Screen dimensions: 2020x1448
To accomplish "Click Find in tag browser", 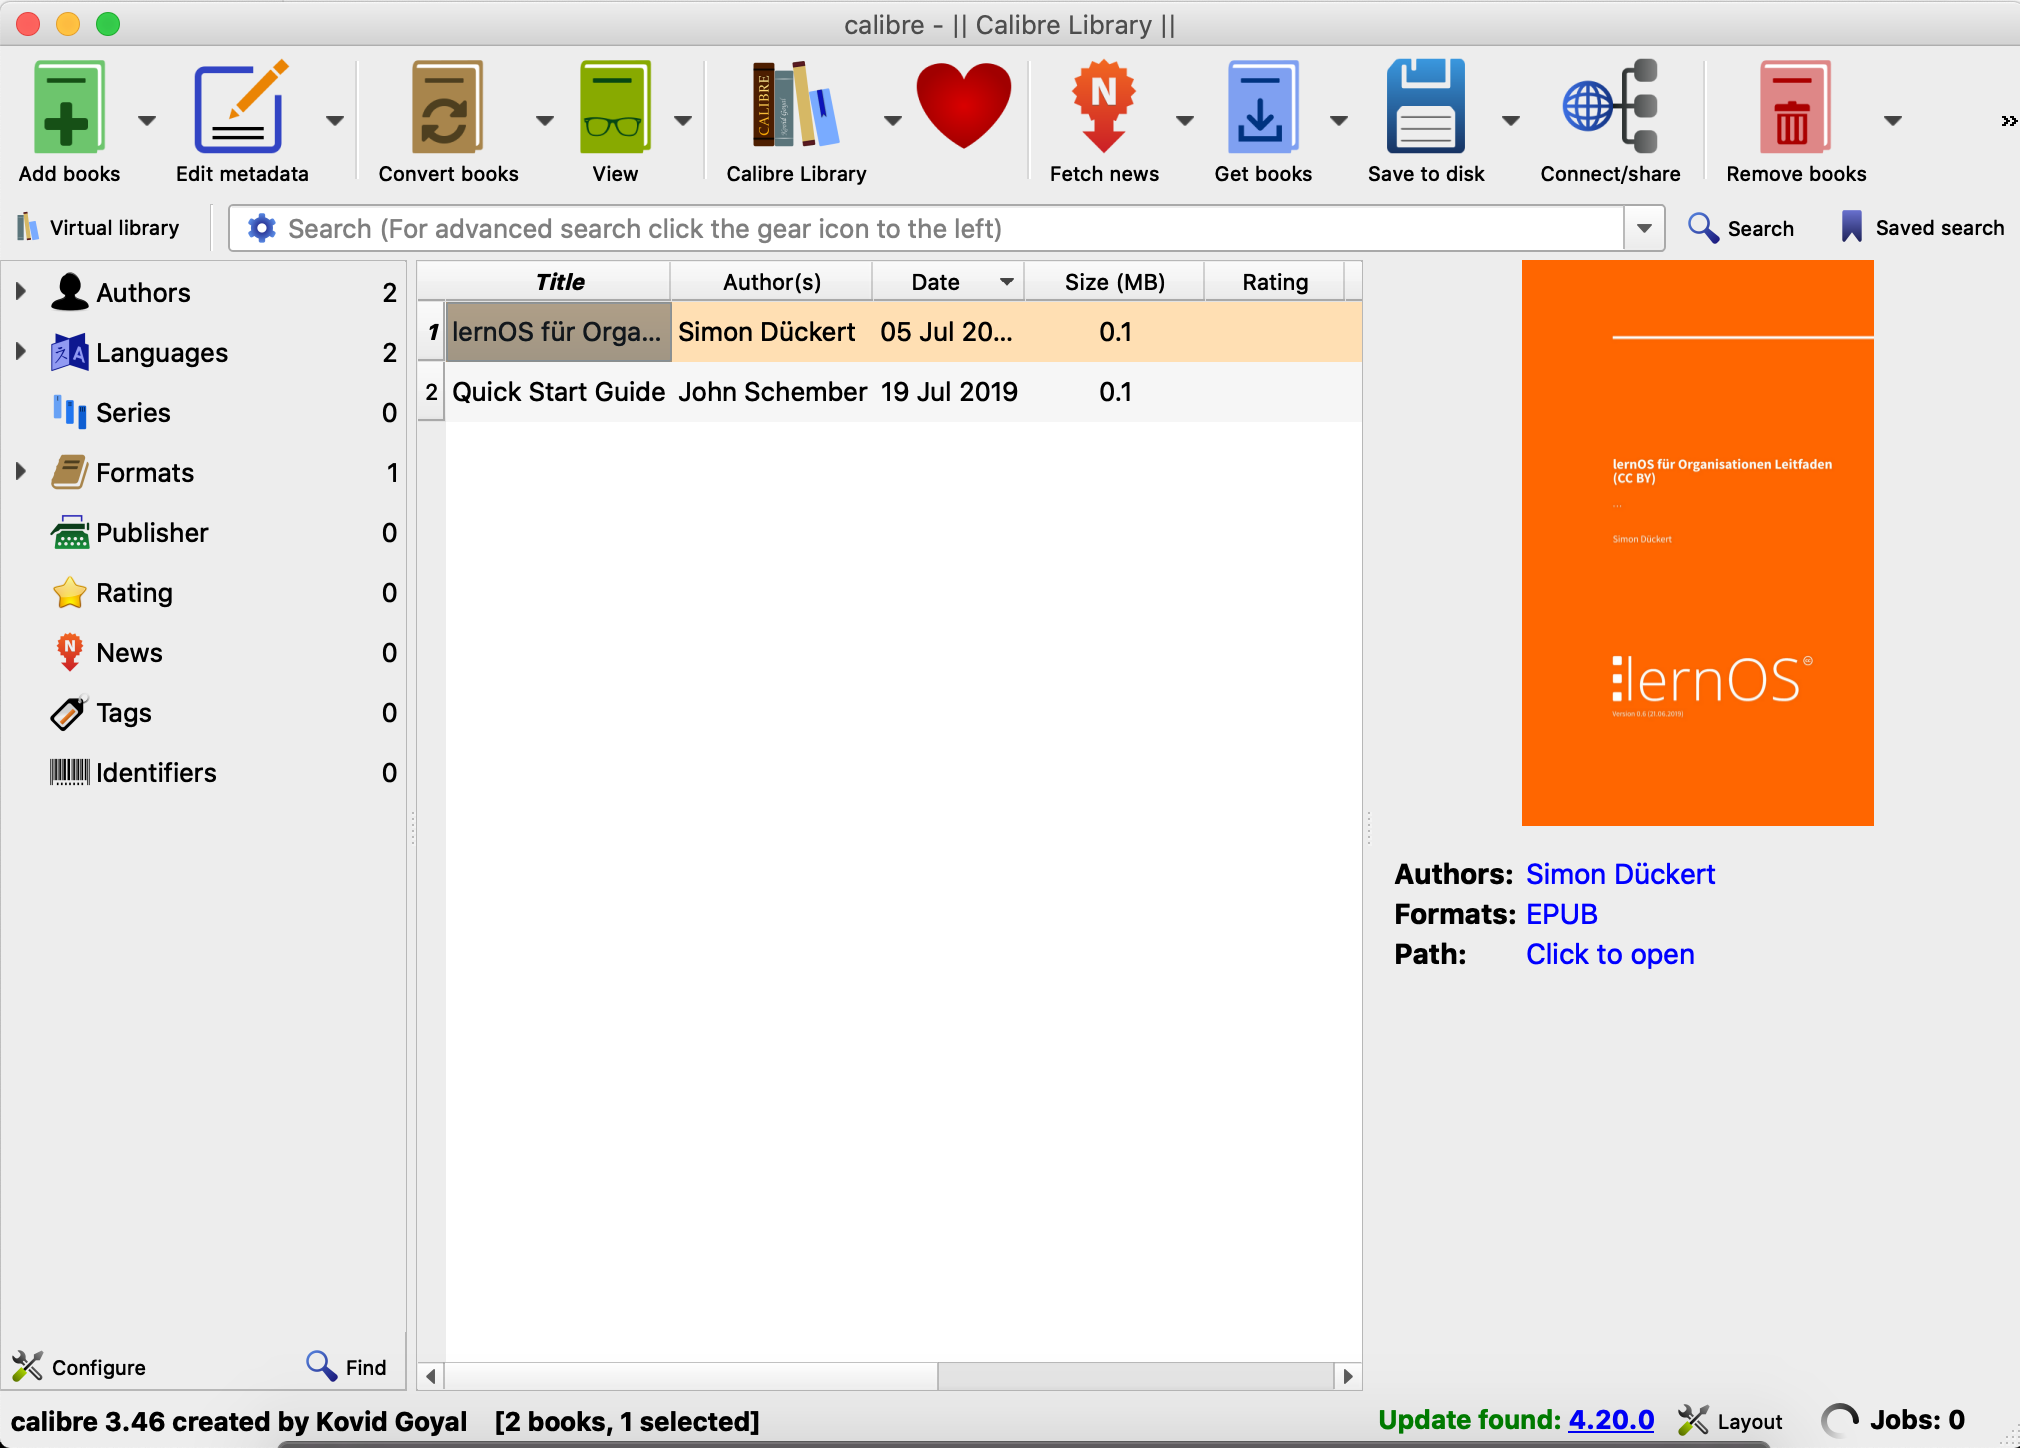I will [x=346, y=1366].
